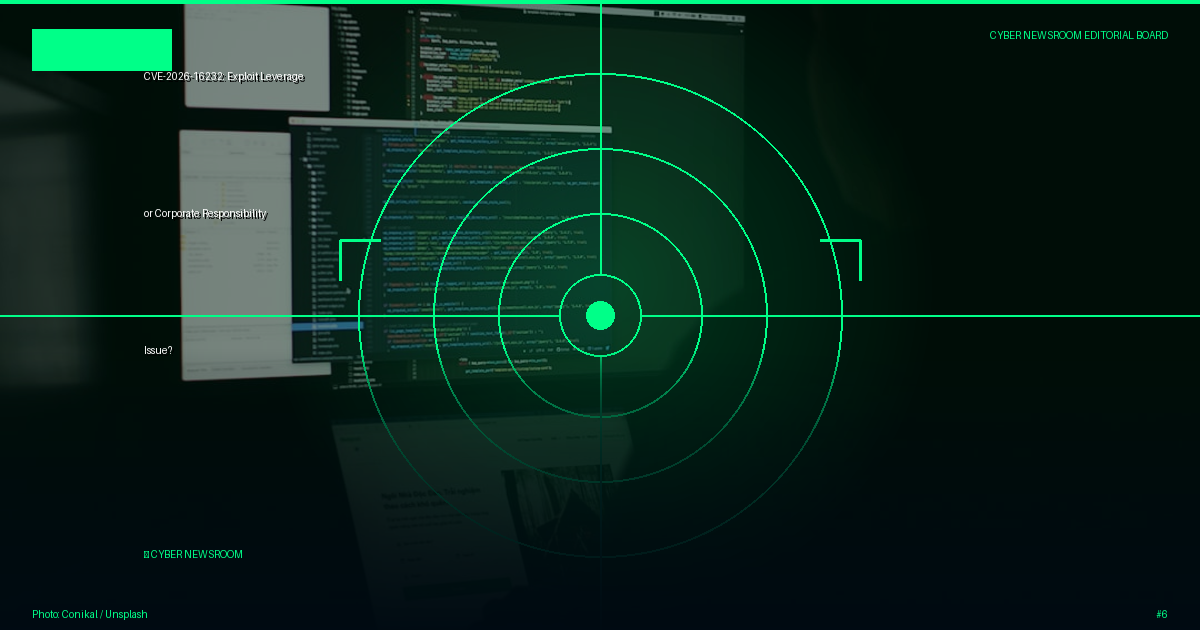Click the 'CYBER NEWSROOM EDITORIAL BOARD' header text
The height and width of the screenshot is (630, 1200).
pos(1078,35)
